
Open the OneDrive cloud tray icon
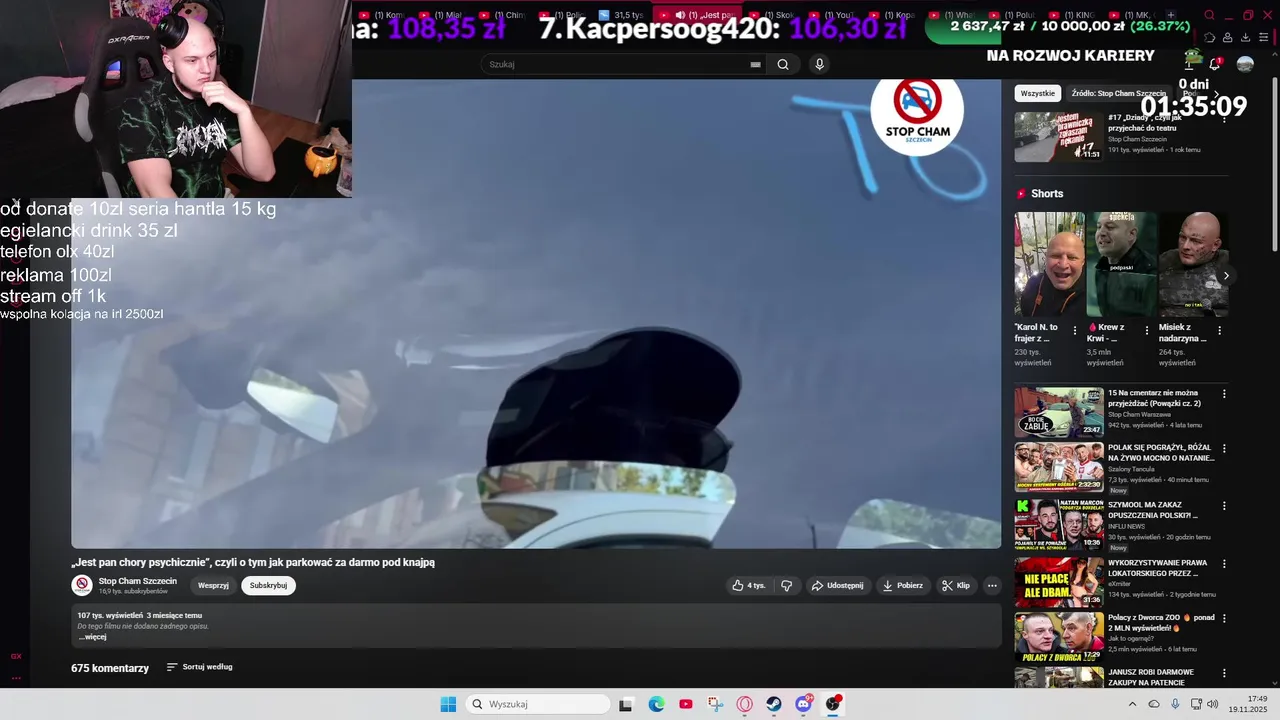(1154, 704)
